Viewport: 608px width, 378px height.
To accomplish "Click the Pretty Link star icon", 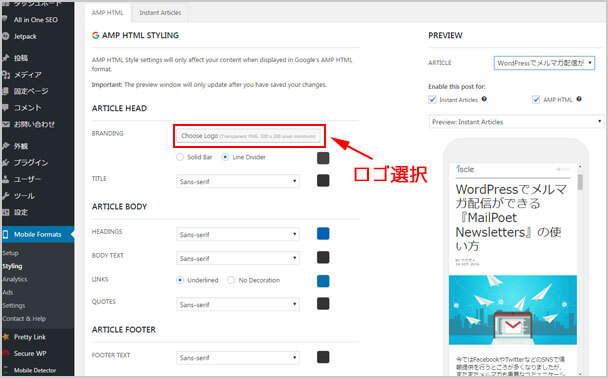I will click(x=5, y=337).
